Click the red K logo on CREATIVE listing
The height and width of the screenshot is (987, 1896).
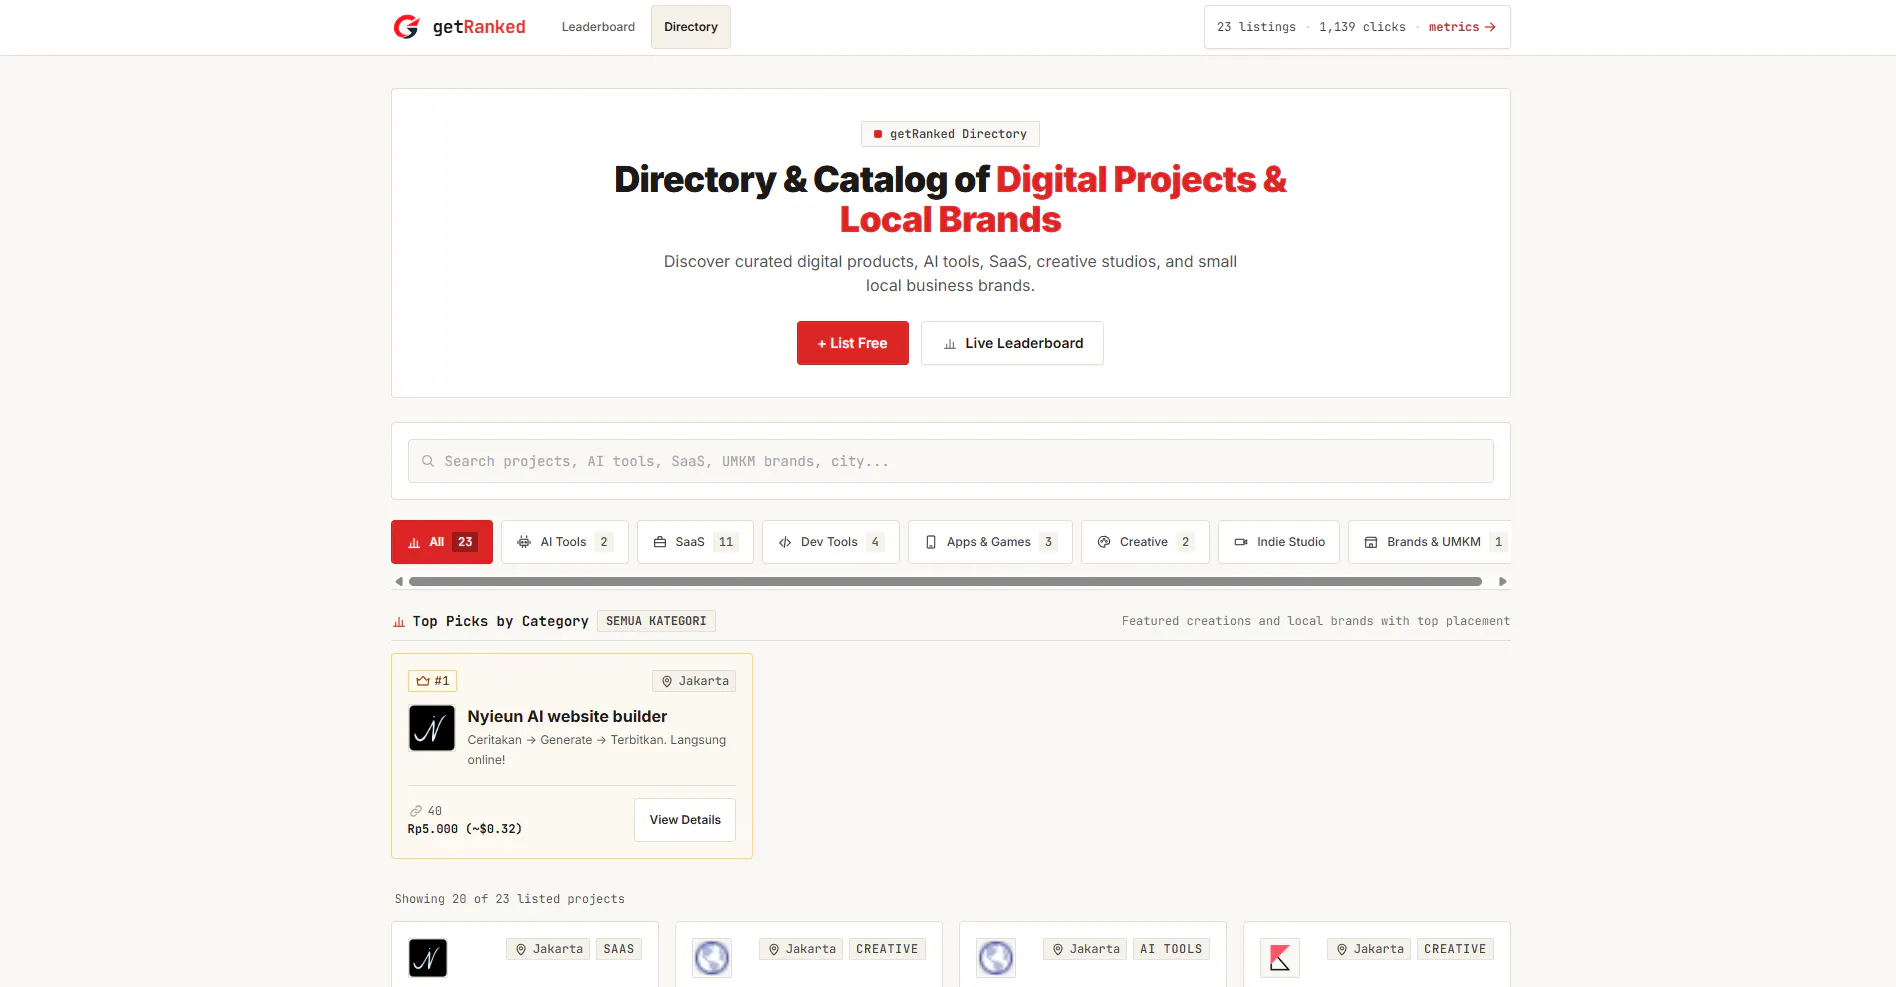(x=1280, y=958)
